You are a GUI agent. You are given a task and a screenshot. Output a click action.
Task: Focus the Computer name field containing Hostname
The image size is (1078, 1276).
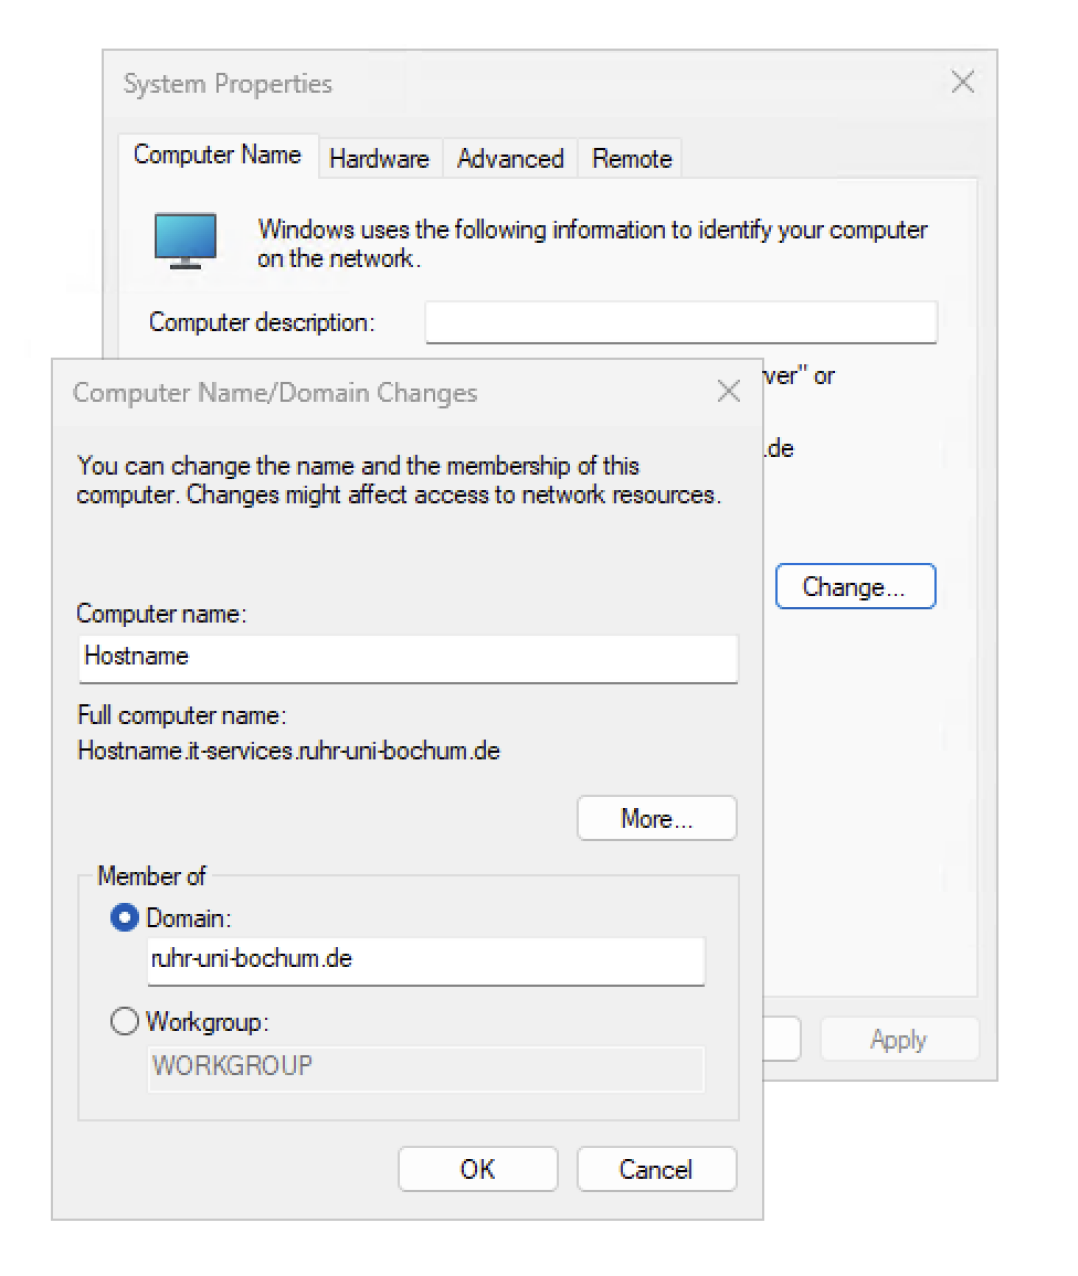[408, 658]
